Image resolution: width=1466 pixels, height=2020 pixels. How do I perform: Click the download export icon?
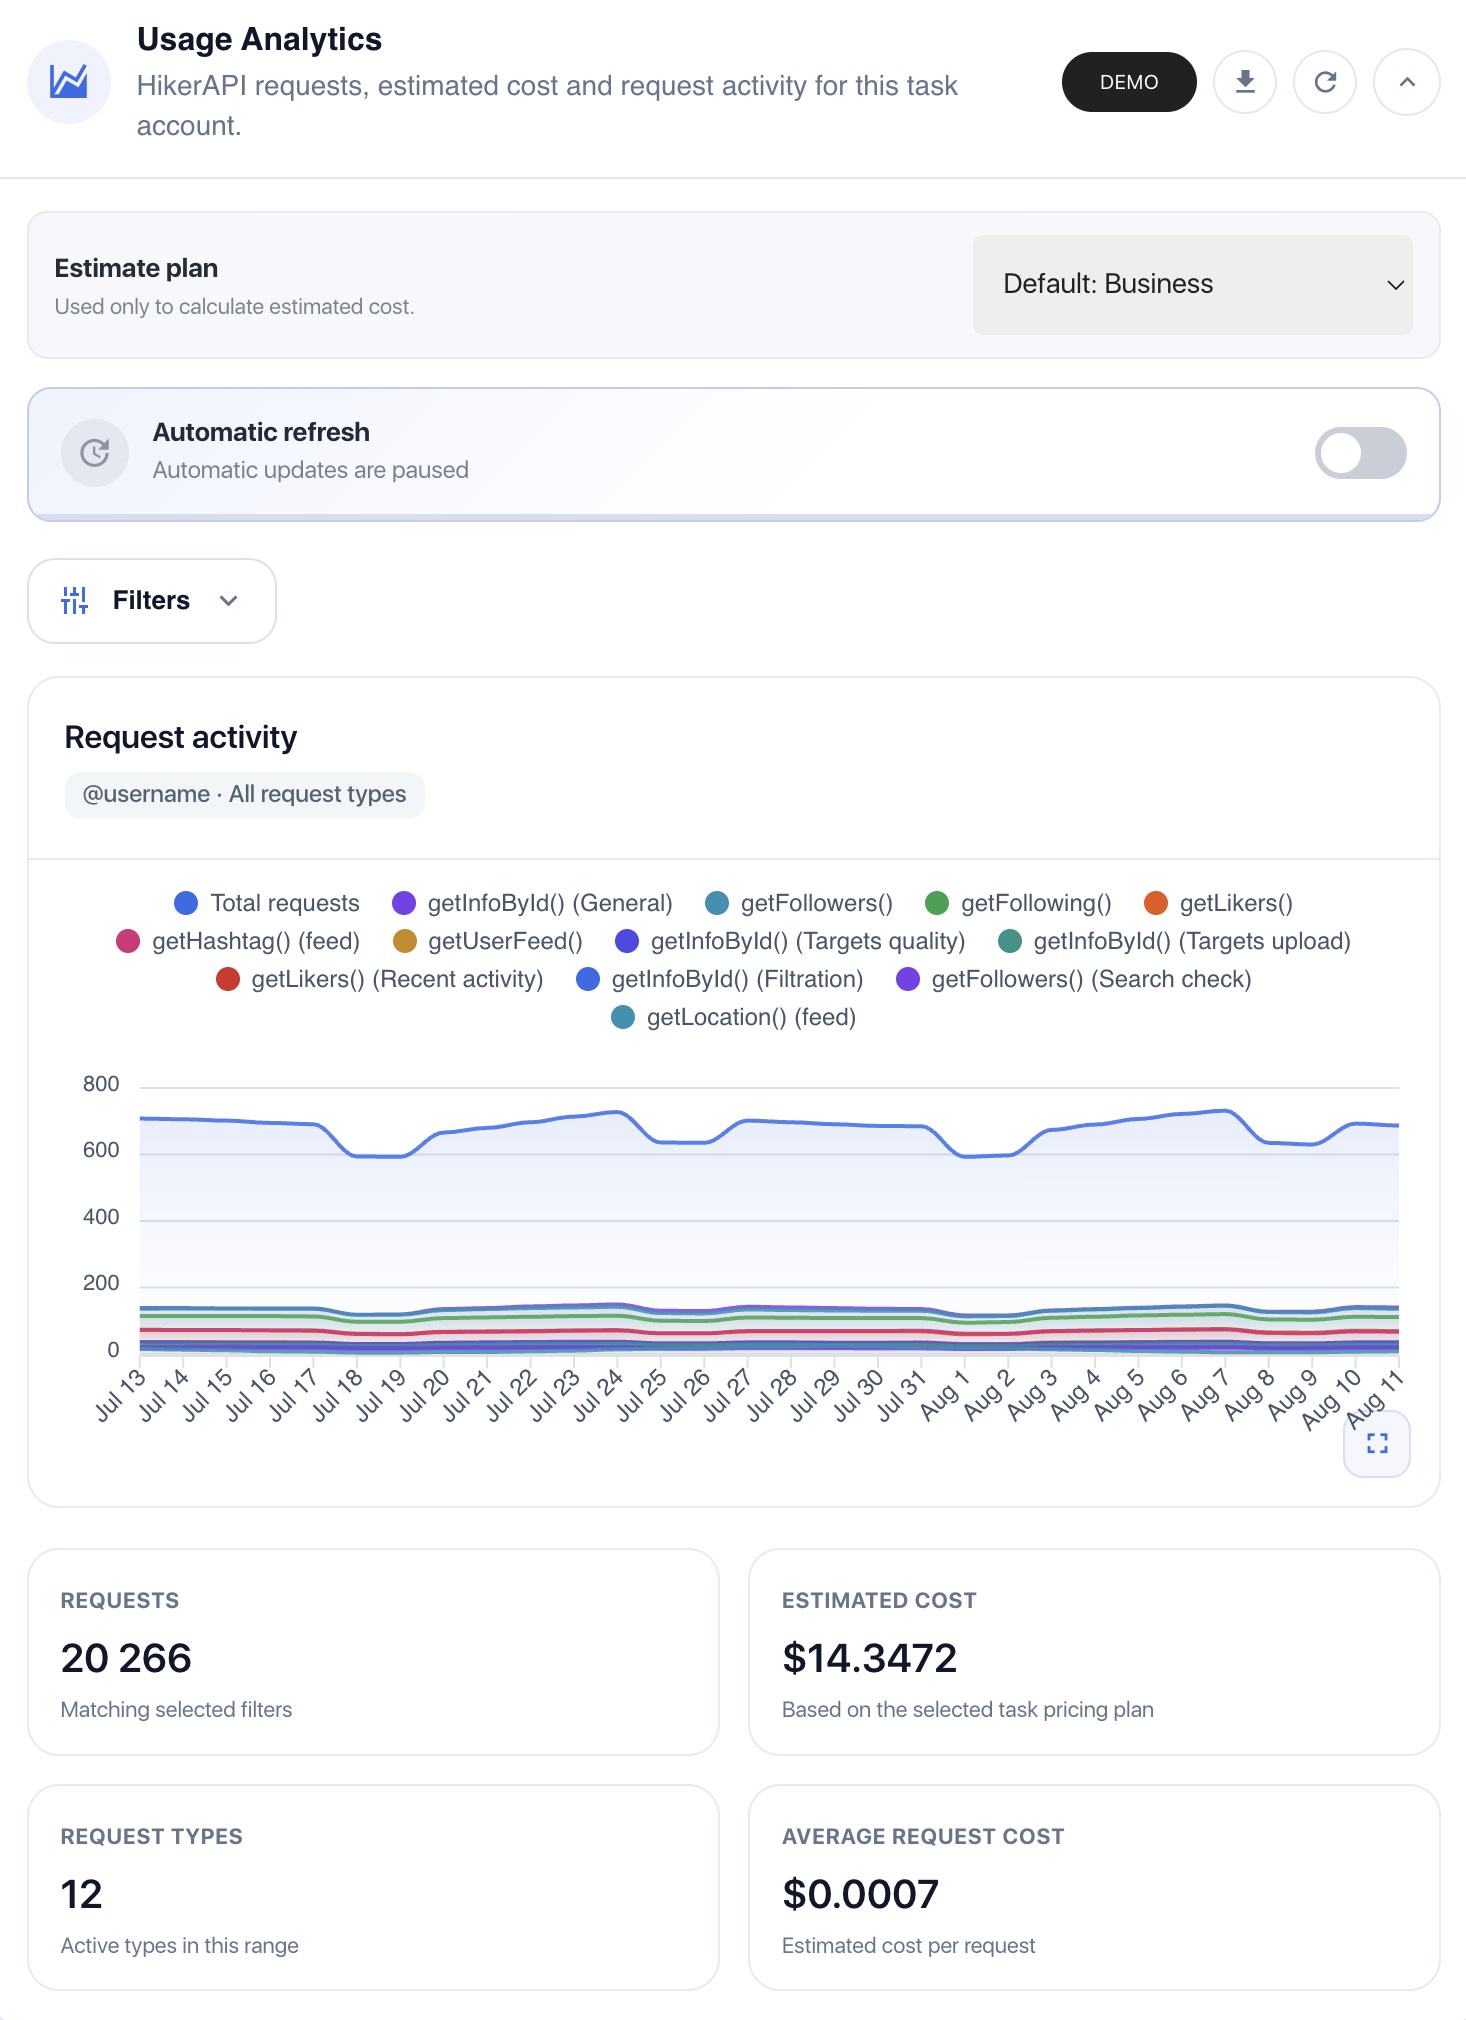click(1245, 82)
